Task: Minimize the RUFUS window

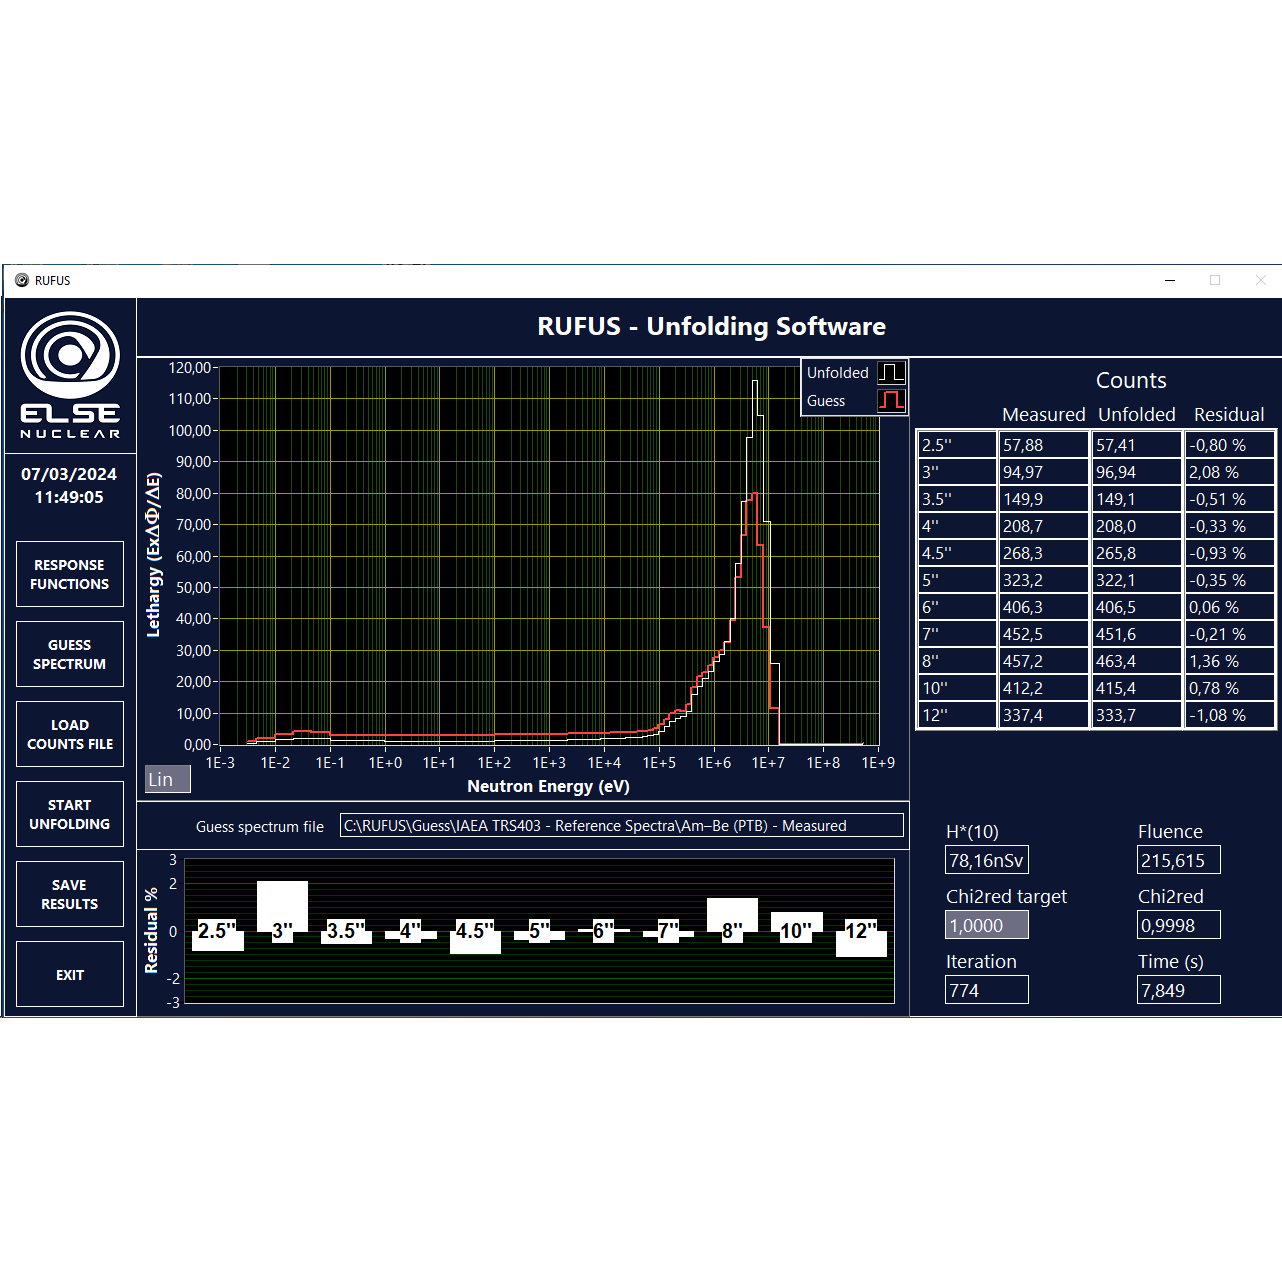Action: pos(1170,281)
